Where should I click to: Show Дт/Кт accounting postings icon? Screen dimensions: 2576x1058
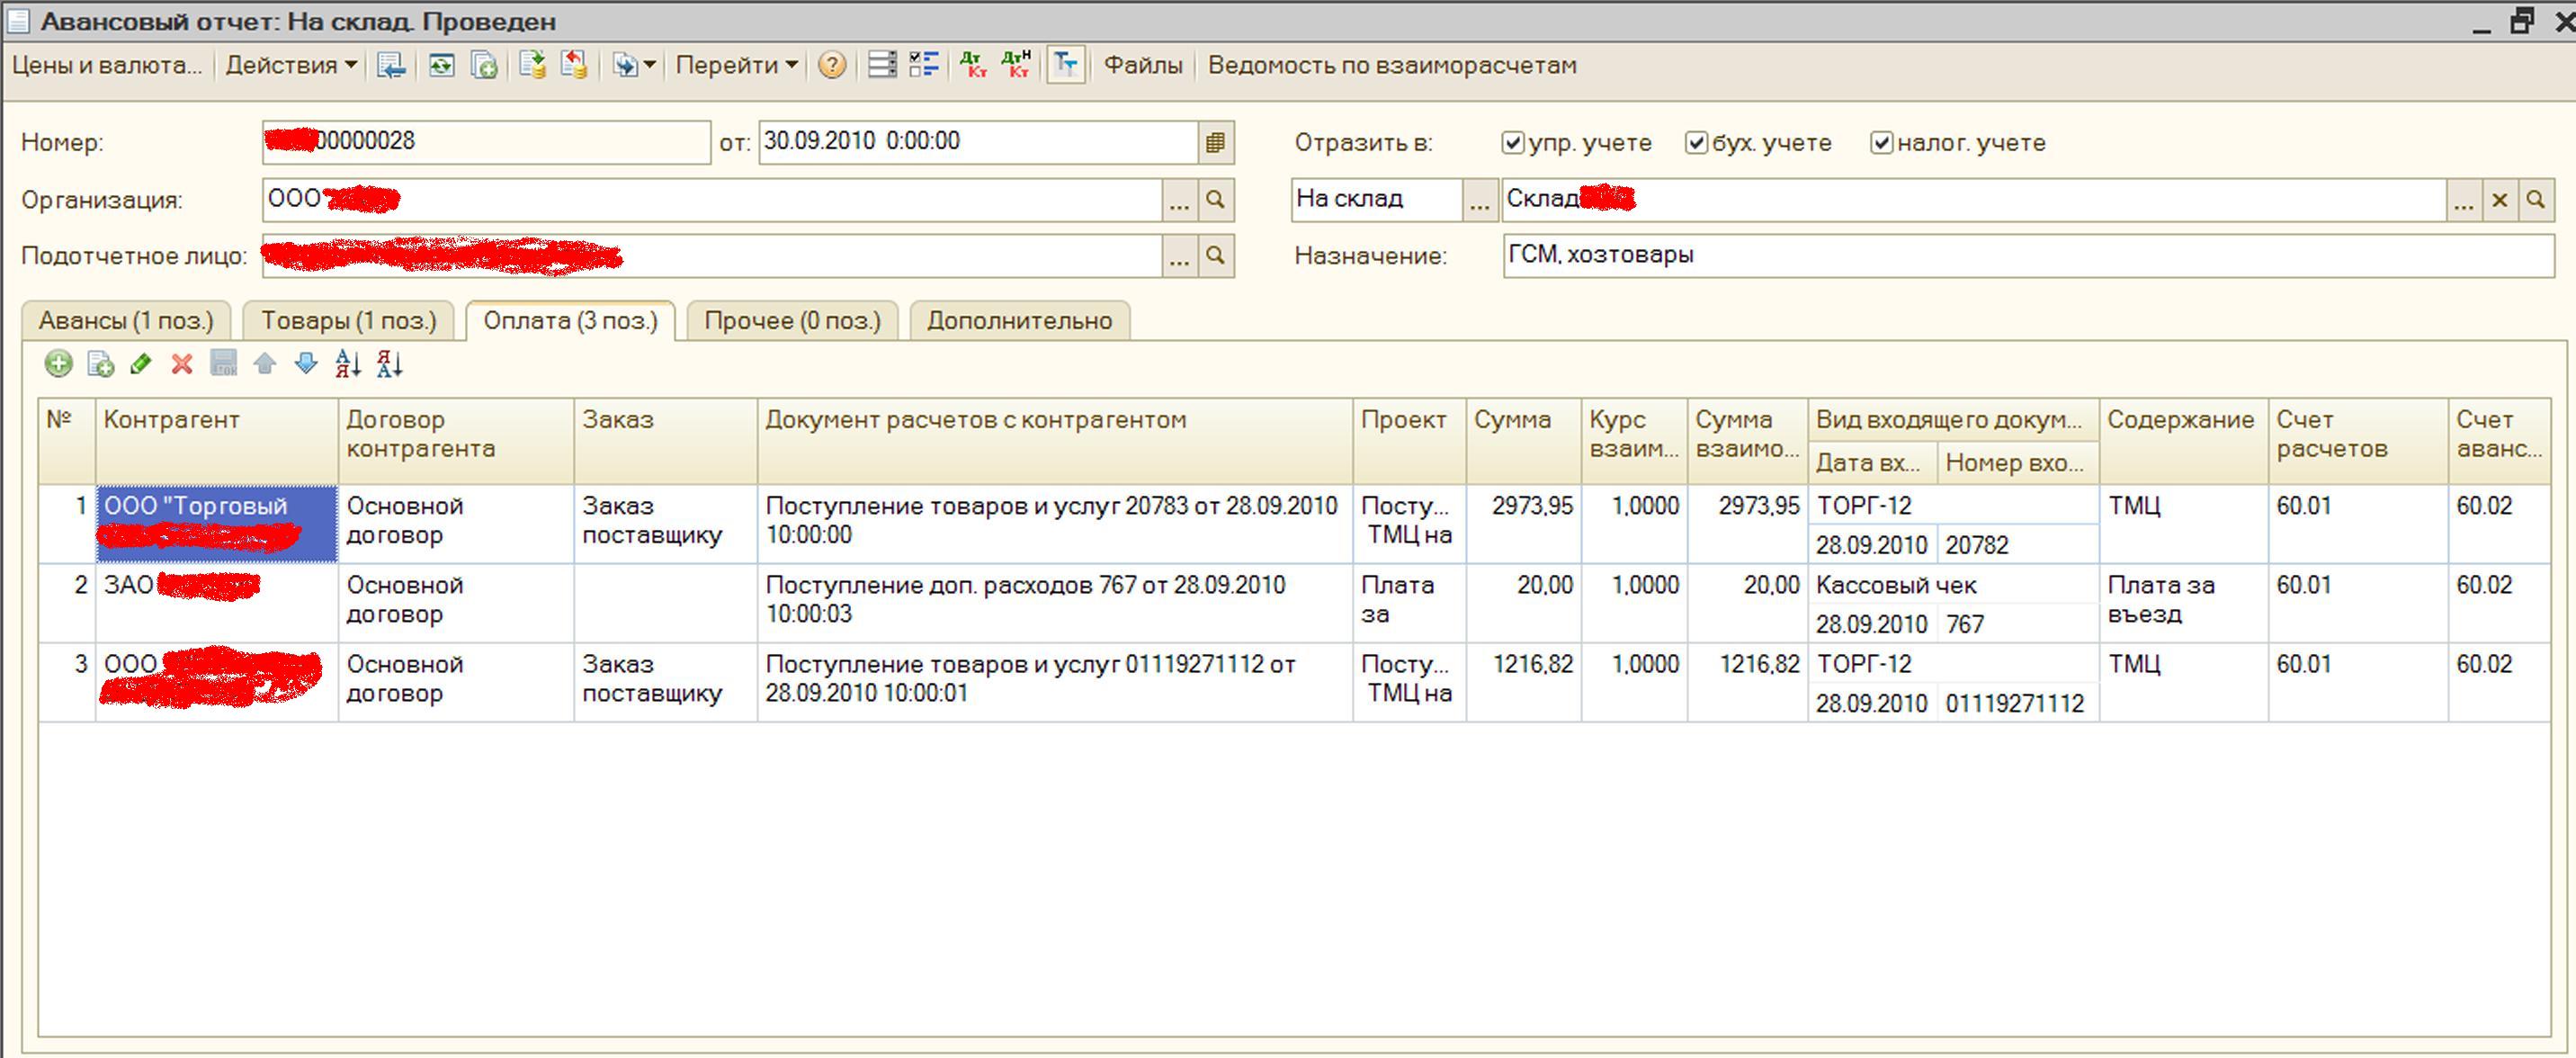(x=972, y=66)
